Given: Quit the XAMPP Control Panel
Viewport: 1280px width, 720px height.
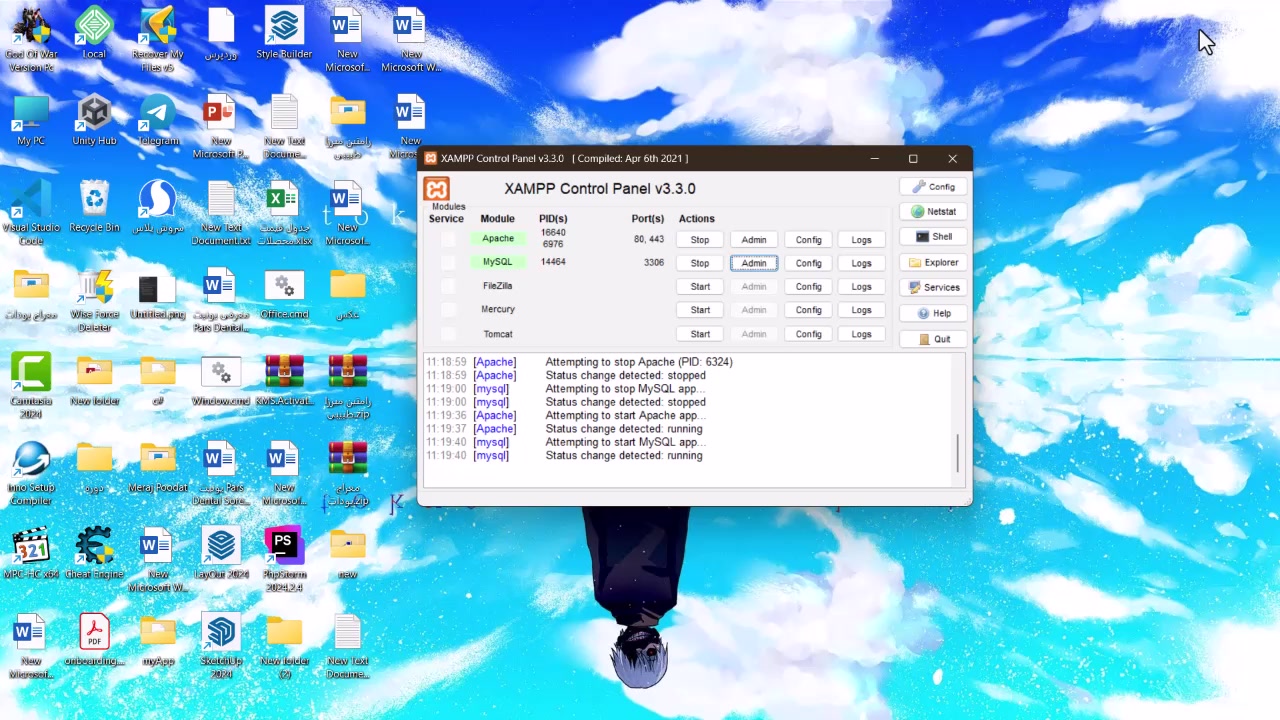Looking at the screenshot, I should 933,340.
